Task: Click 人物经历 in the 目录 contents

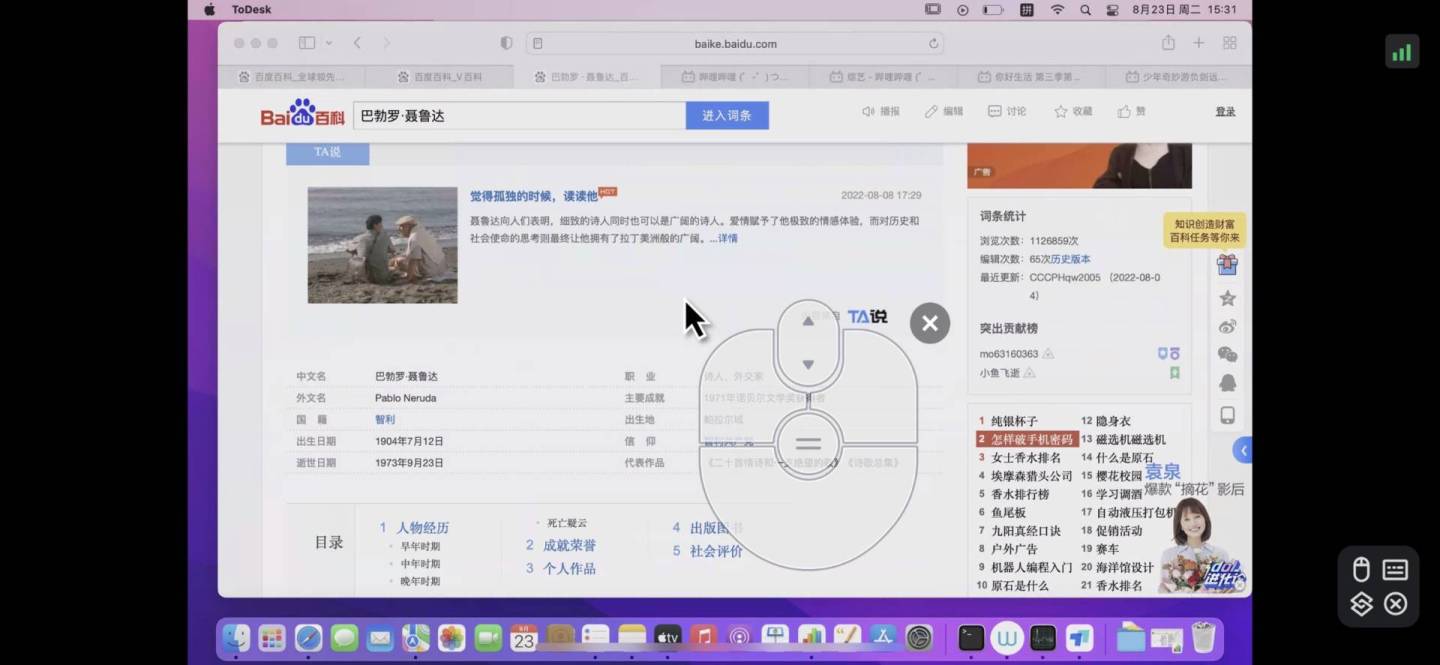Action: tap(423, 528)
